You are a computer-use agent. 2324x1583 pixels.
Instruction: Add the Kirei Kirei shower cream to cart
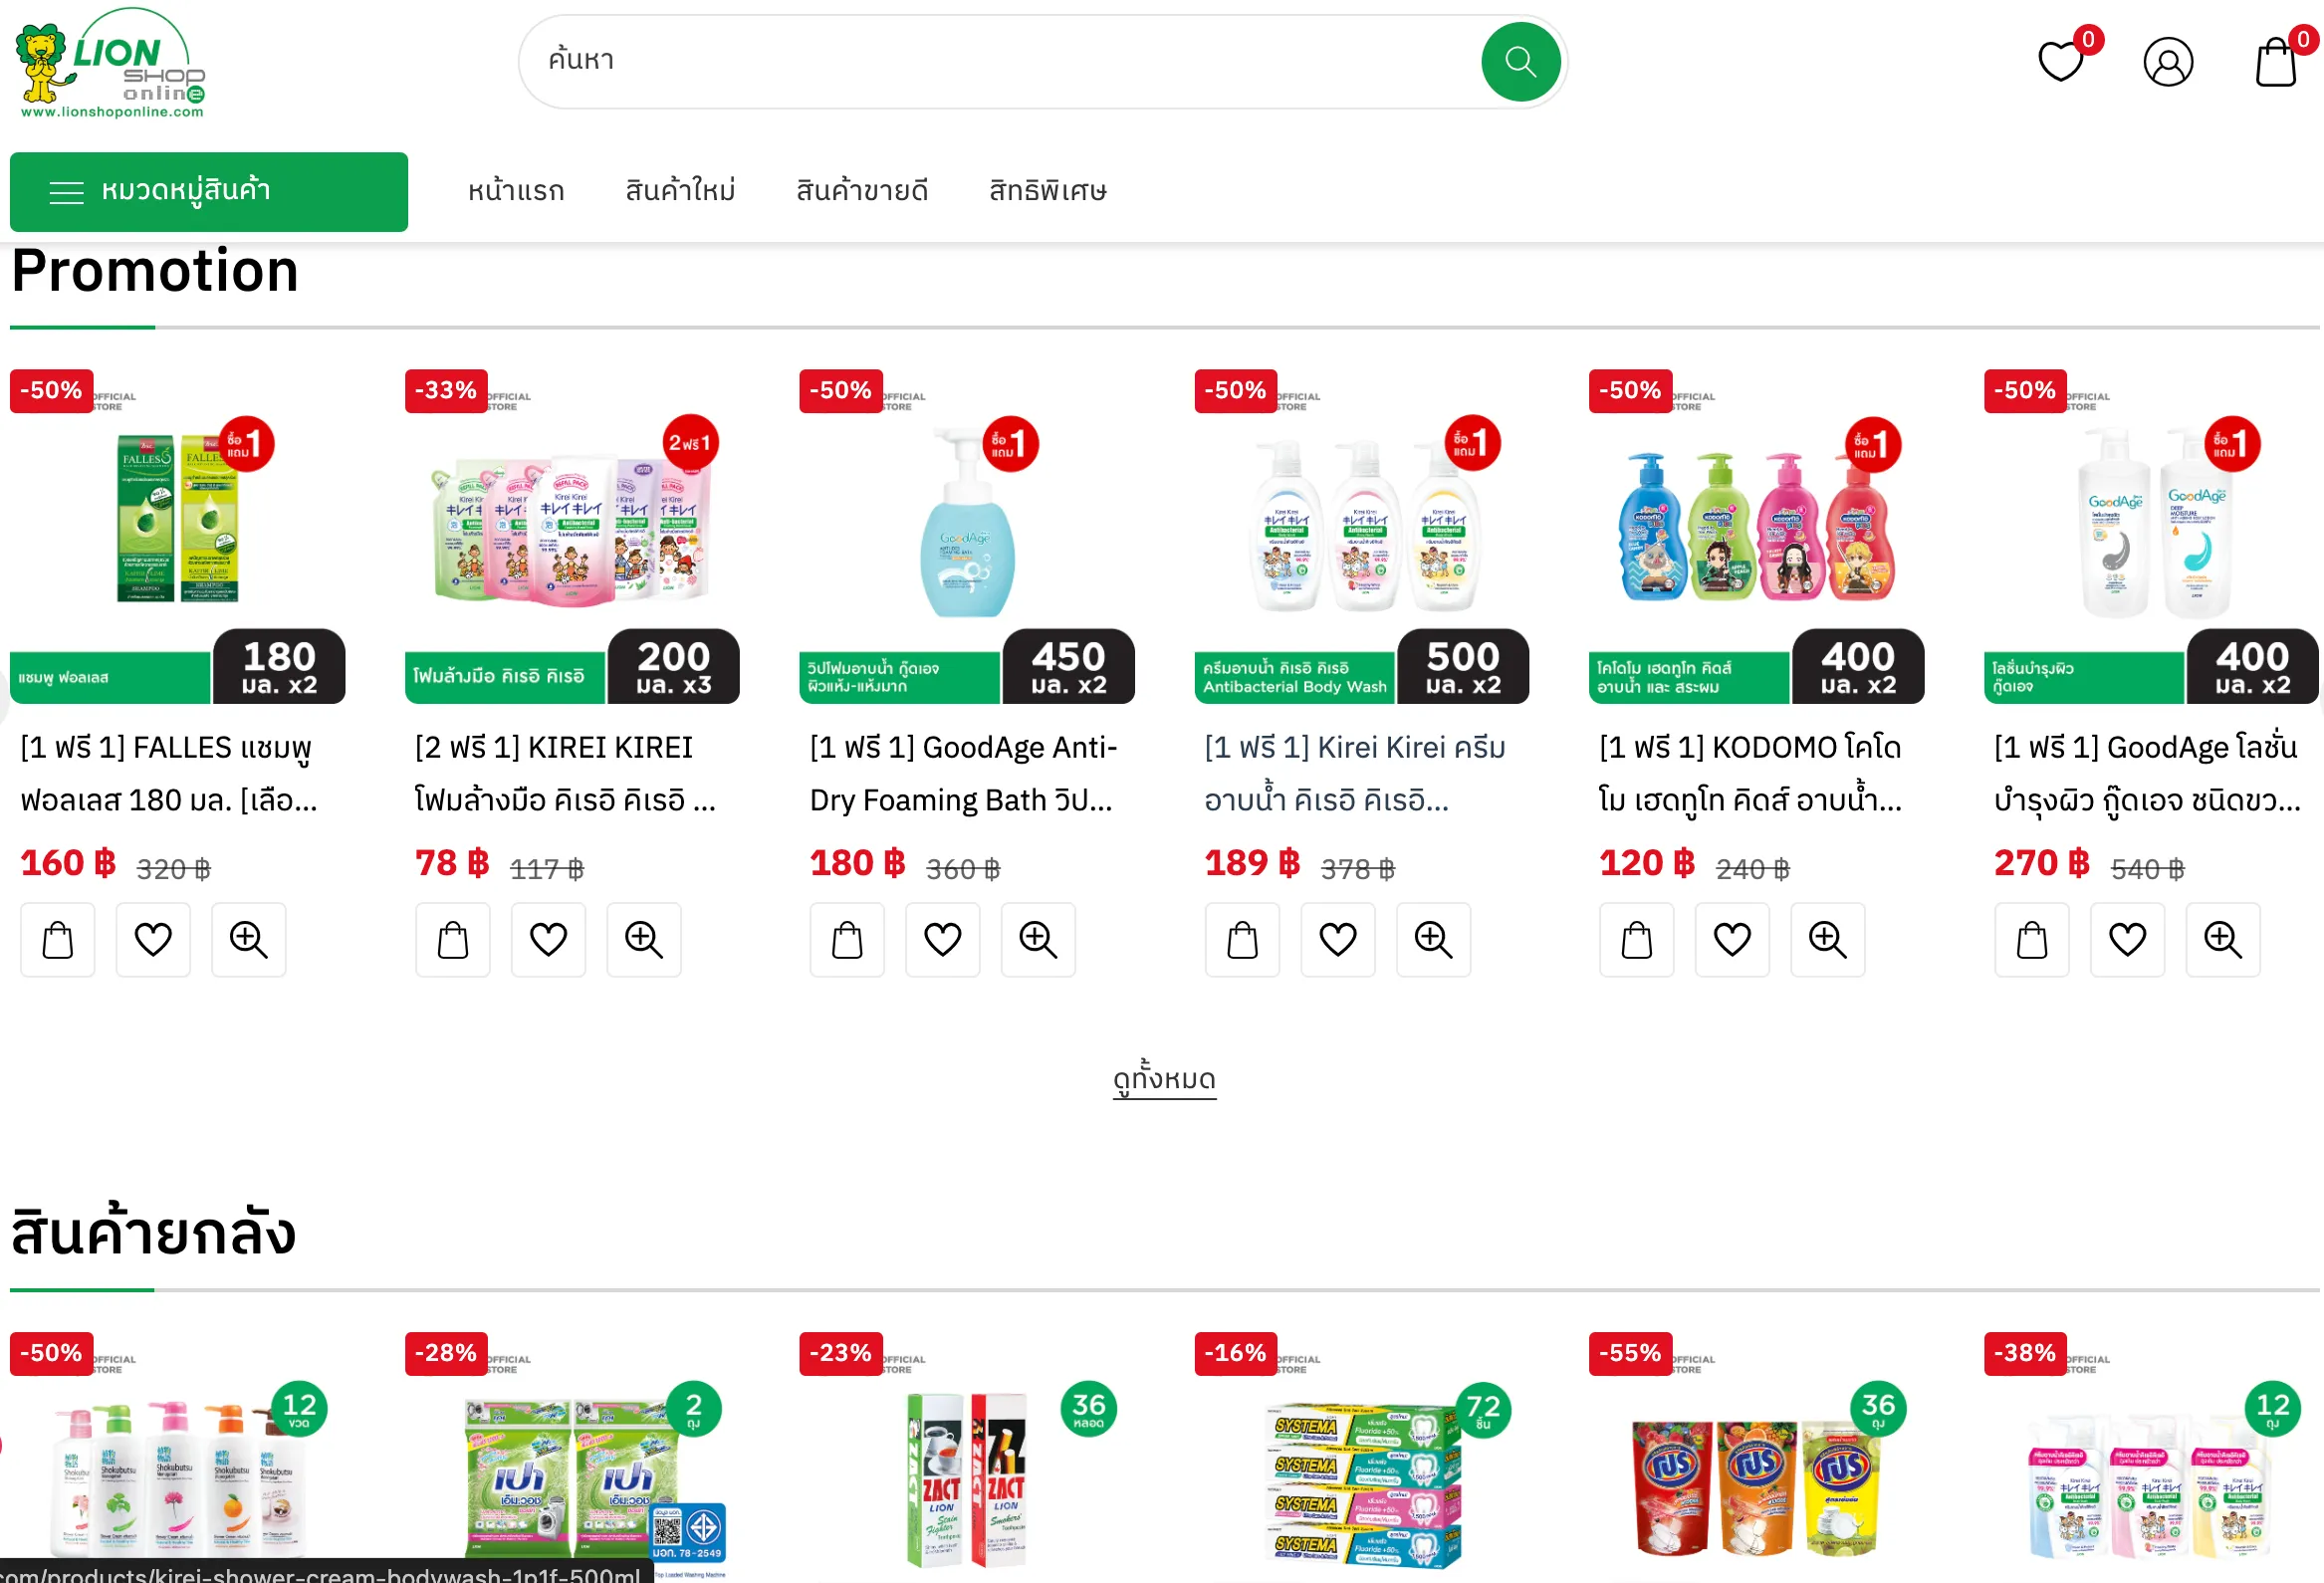1242,939
